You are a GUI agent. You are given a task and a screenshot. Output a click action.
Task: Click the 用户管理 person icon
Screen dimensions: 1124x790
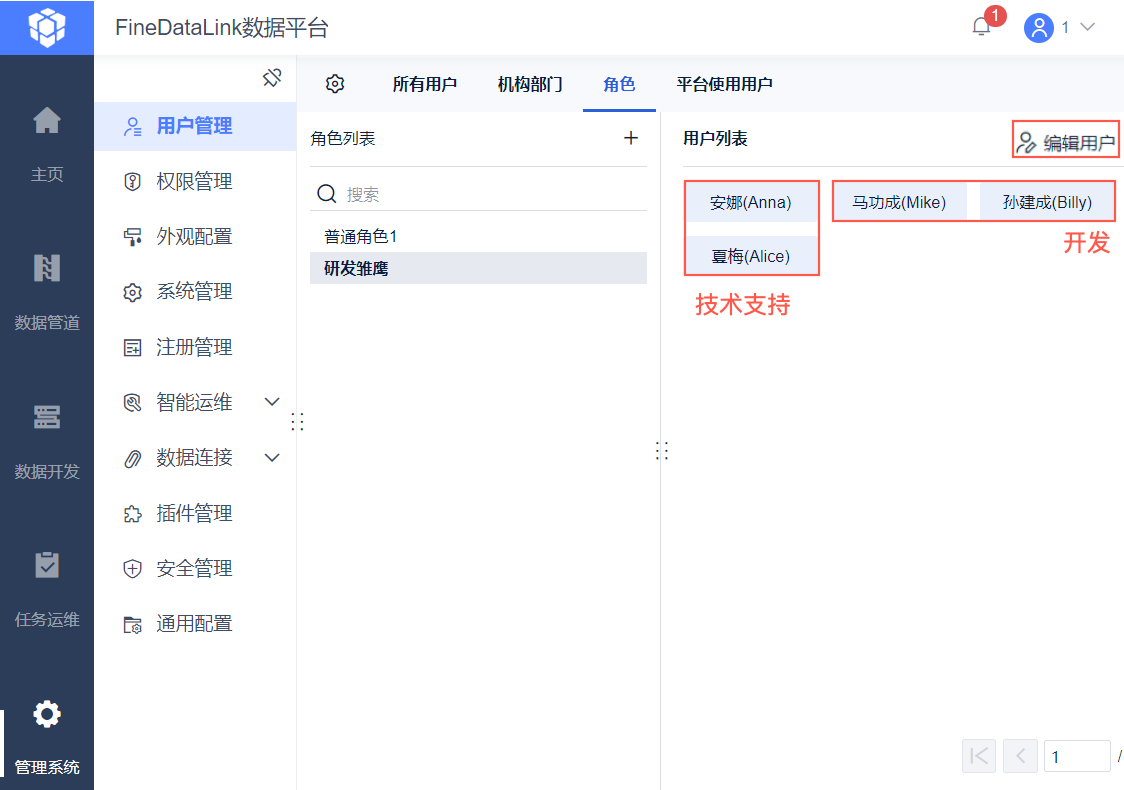pos(133,127)
